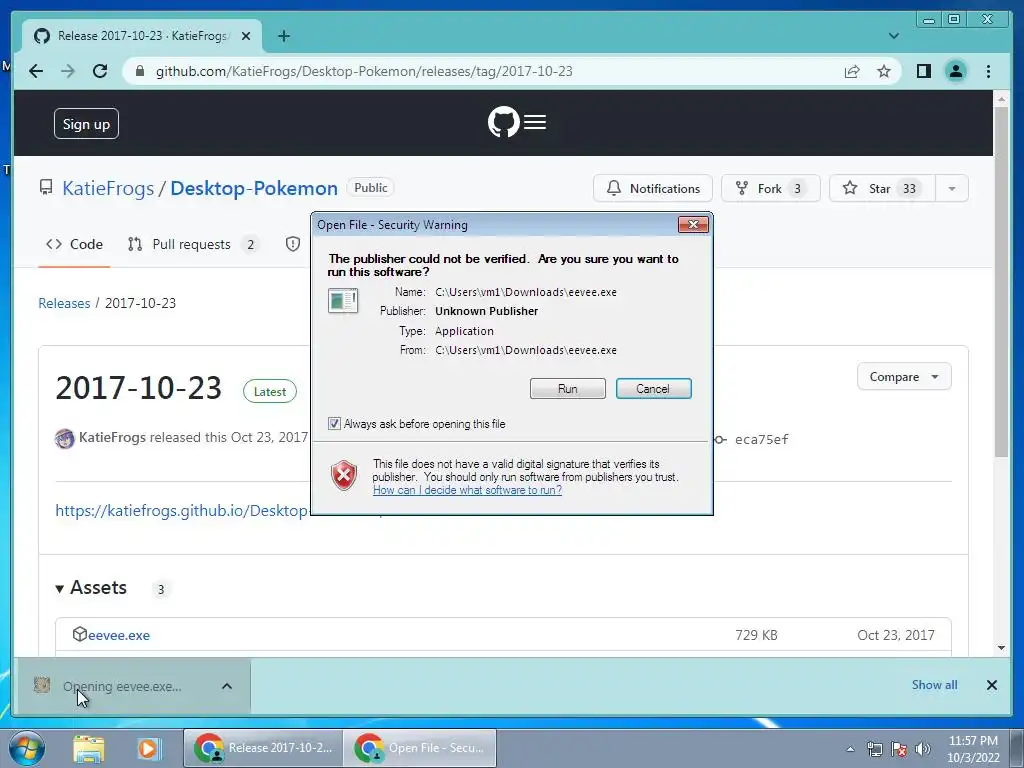Open the KatieFrogs owner link
This screenshot has width=1024, height=768.
pyautogui.click(x=108, y=188)
